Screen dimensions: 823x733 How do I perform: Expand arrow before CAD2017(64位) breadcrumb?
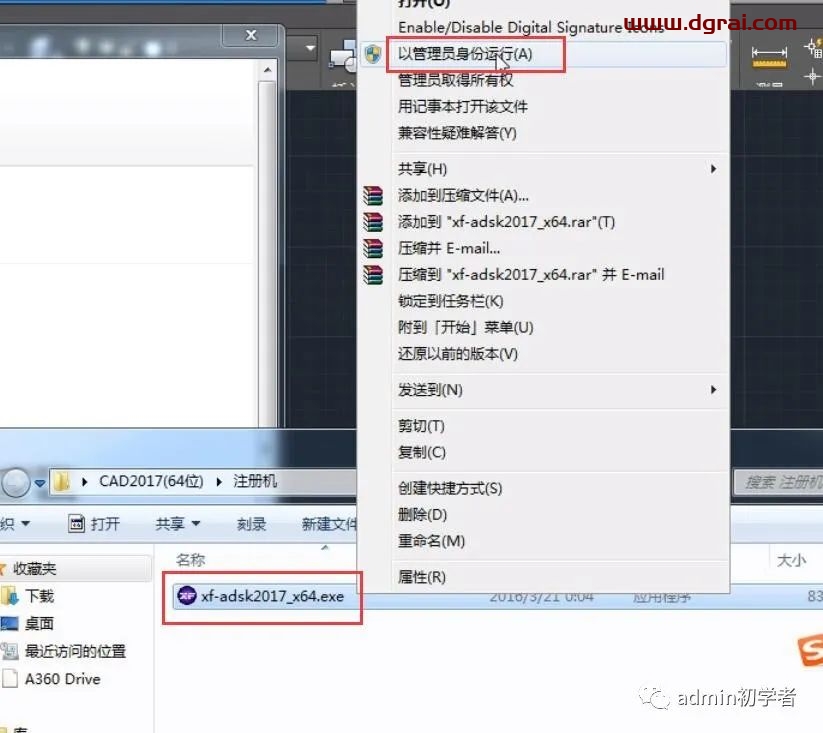tap(85, 482)
